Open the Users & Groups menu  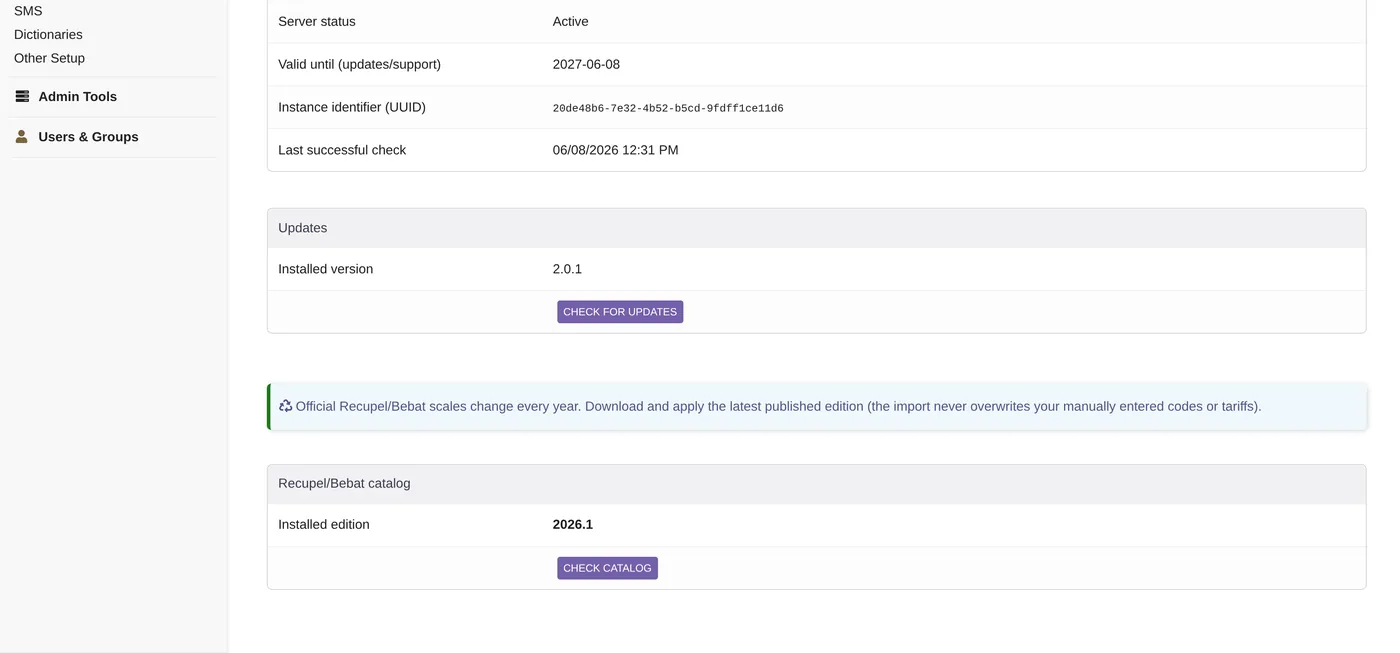(x=88, y=137)
